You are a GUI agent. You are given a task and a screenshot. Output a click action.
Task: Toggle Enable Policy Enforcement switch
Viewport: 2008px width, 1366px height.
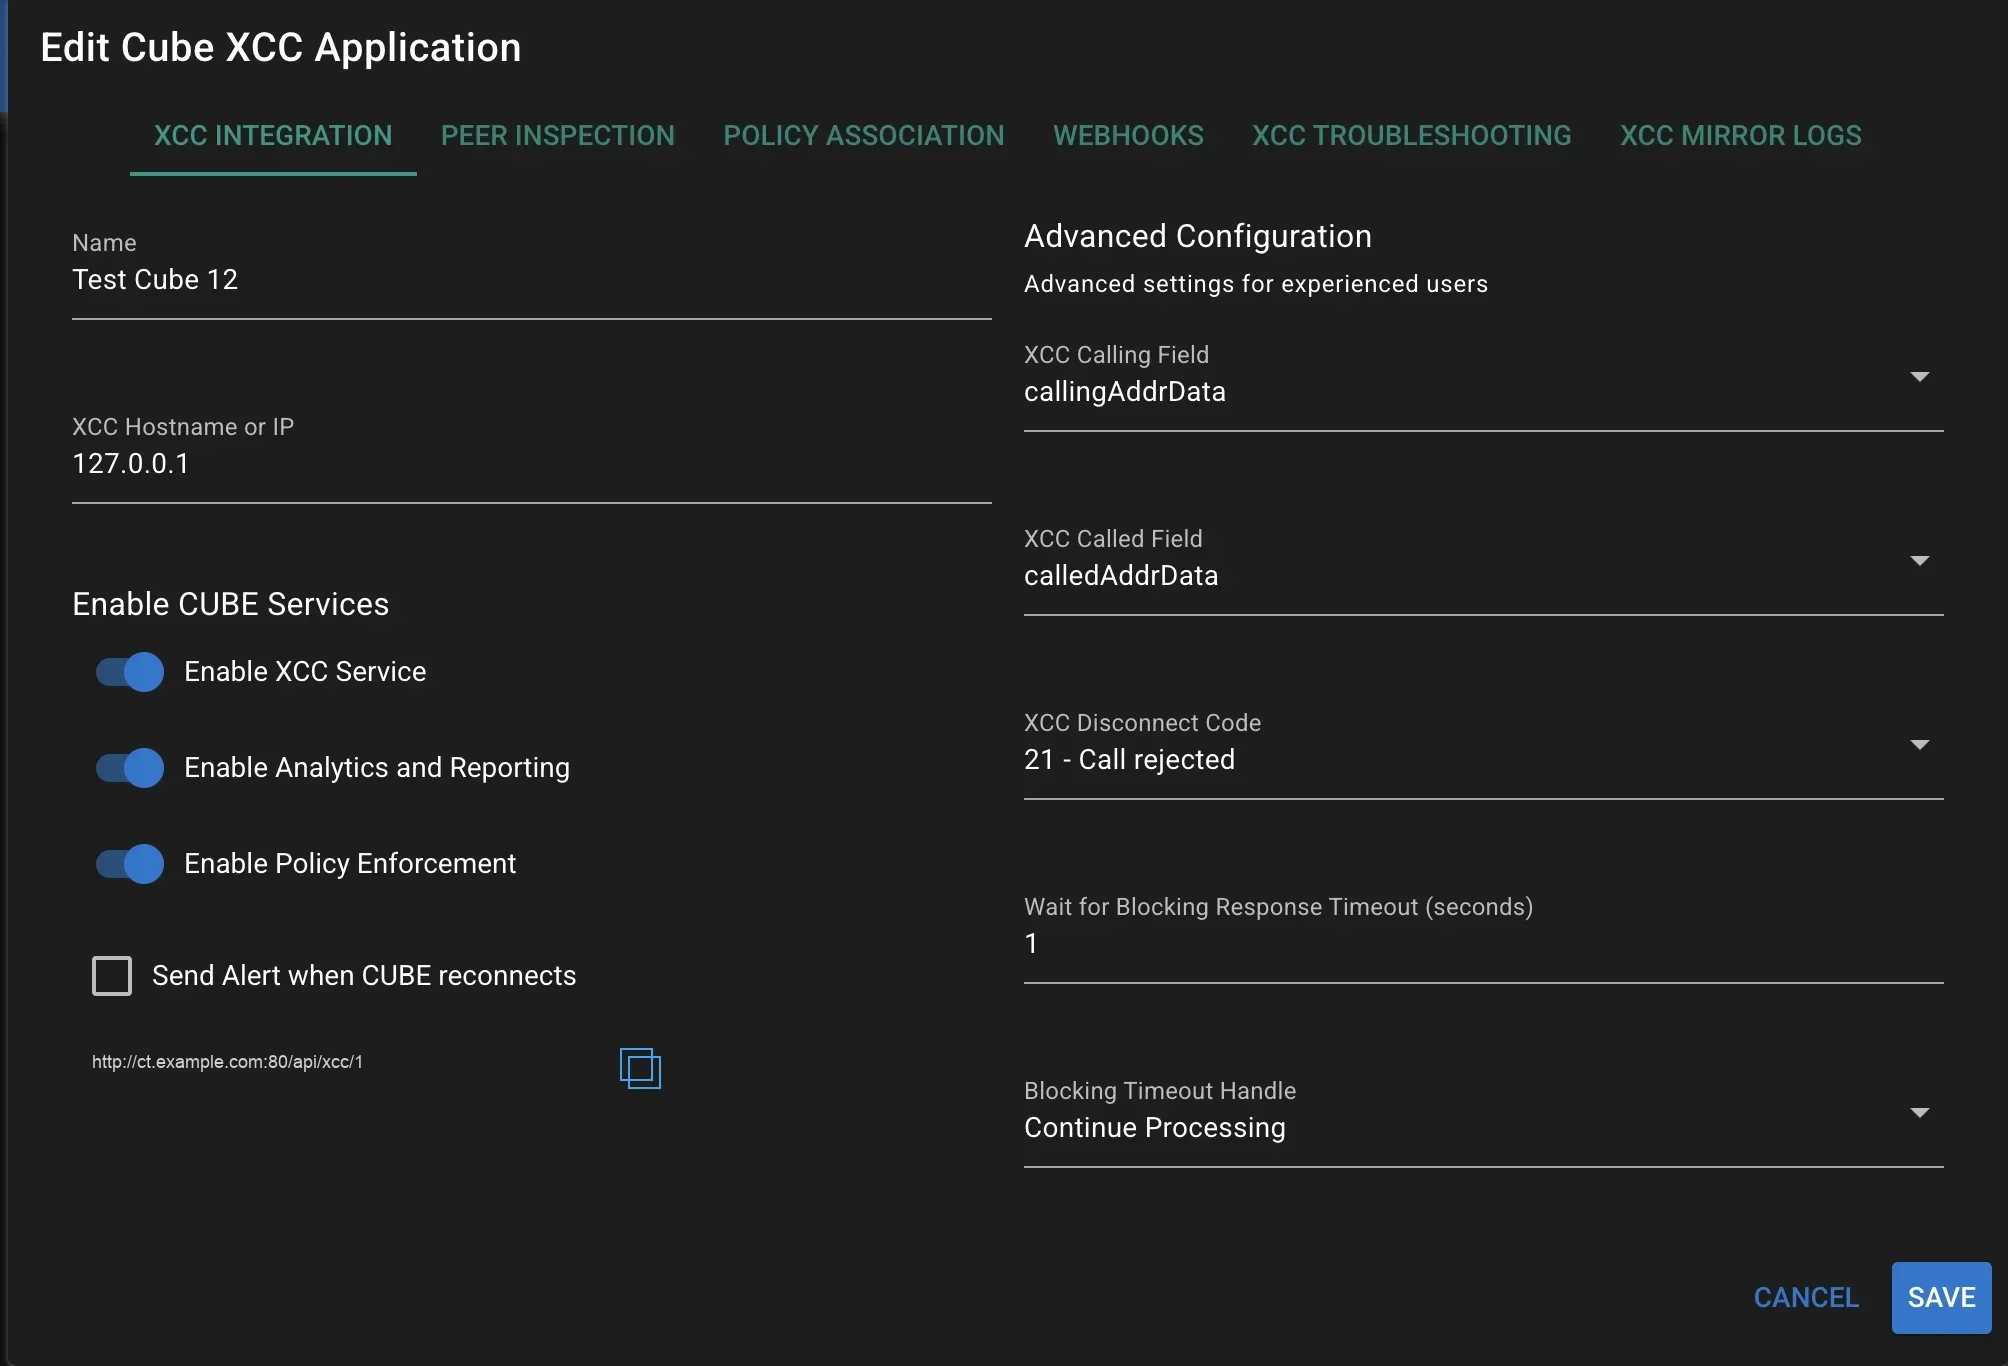(130, 864)
